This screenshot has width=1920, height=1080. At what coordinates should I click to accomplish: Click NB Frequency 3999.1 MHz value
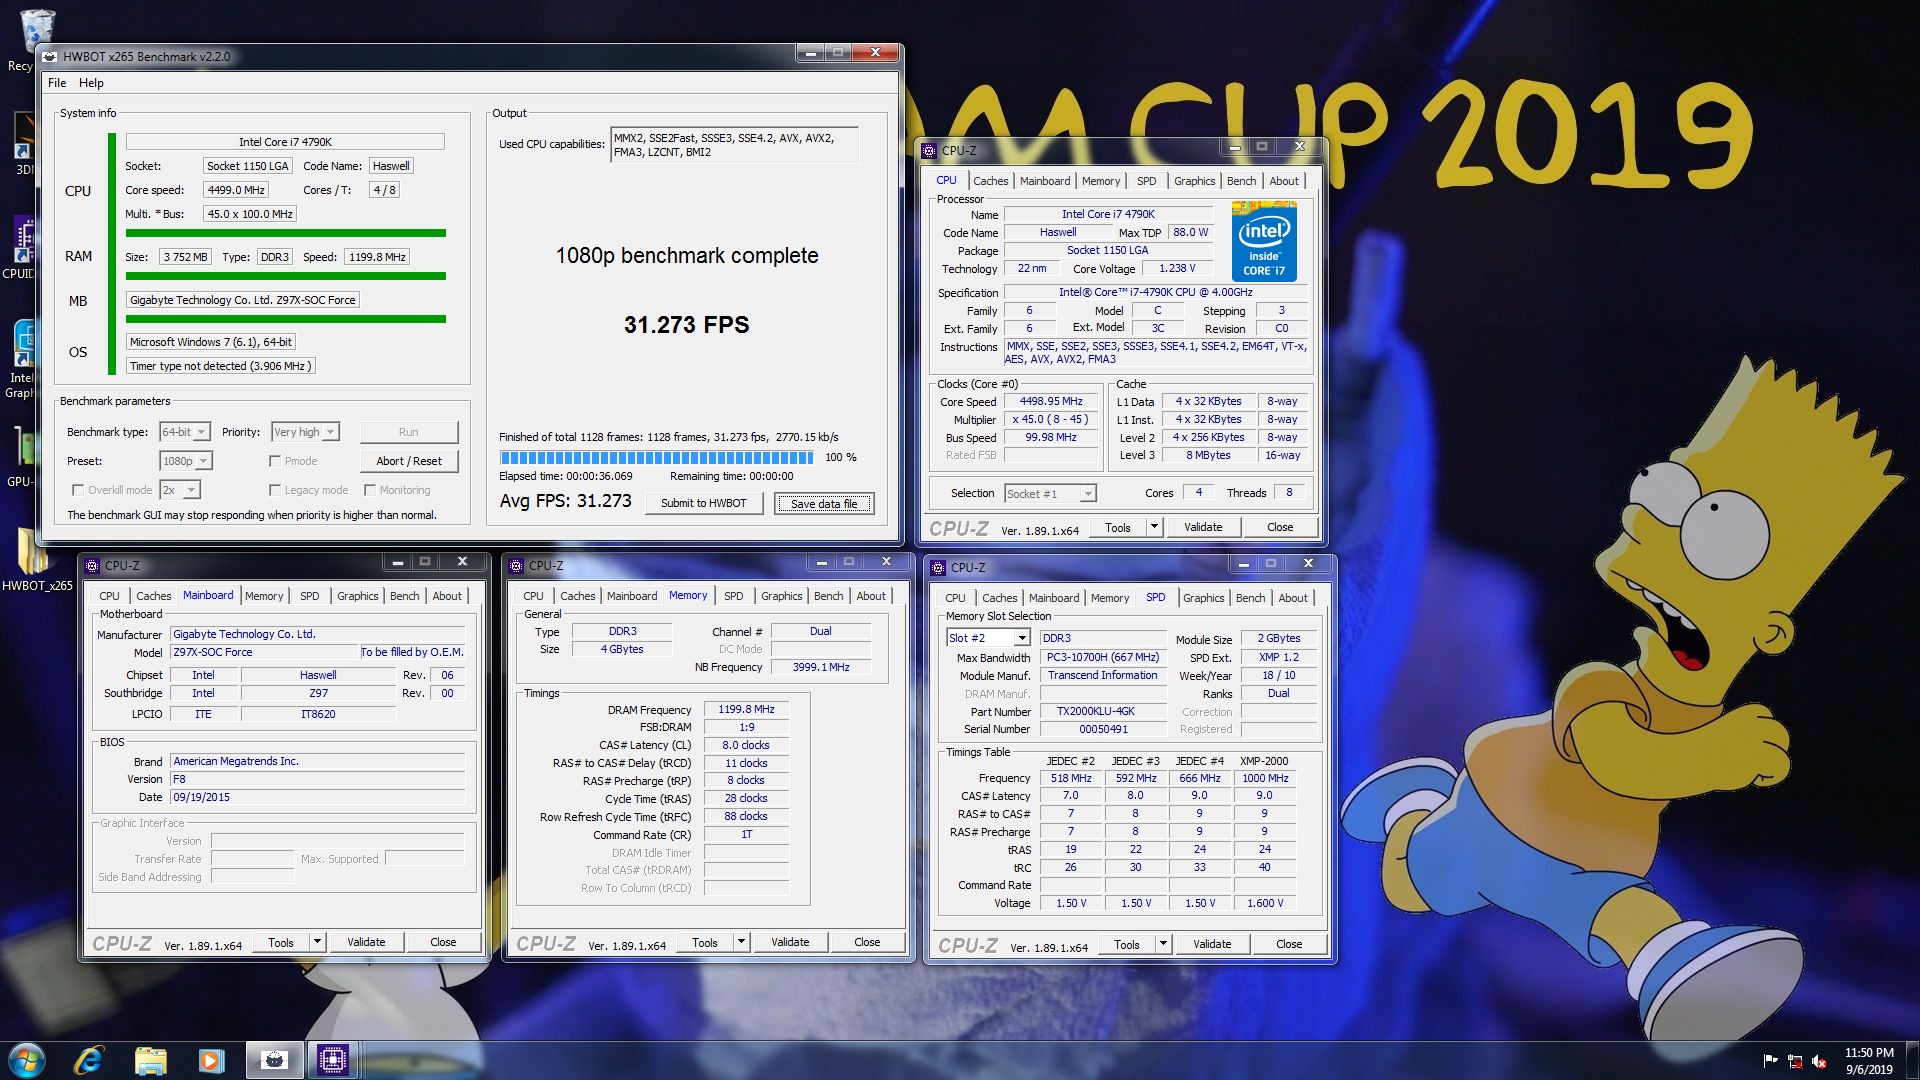tap(820, 667)
